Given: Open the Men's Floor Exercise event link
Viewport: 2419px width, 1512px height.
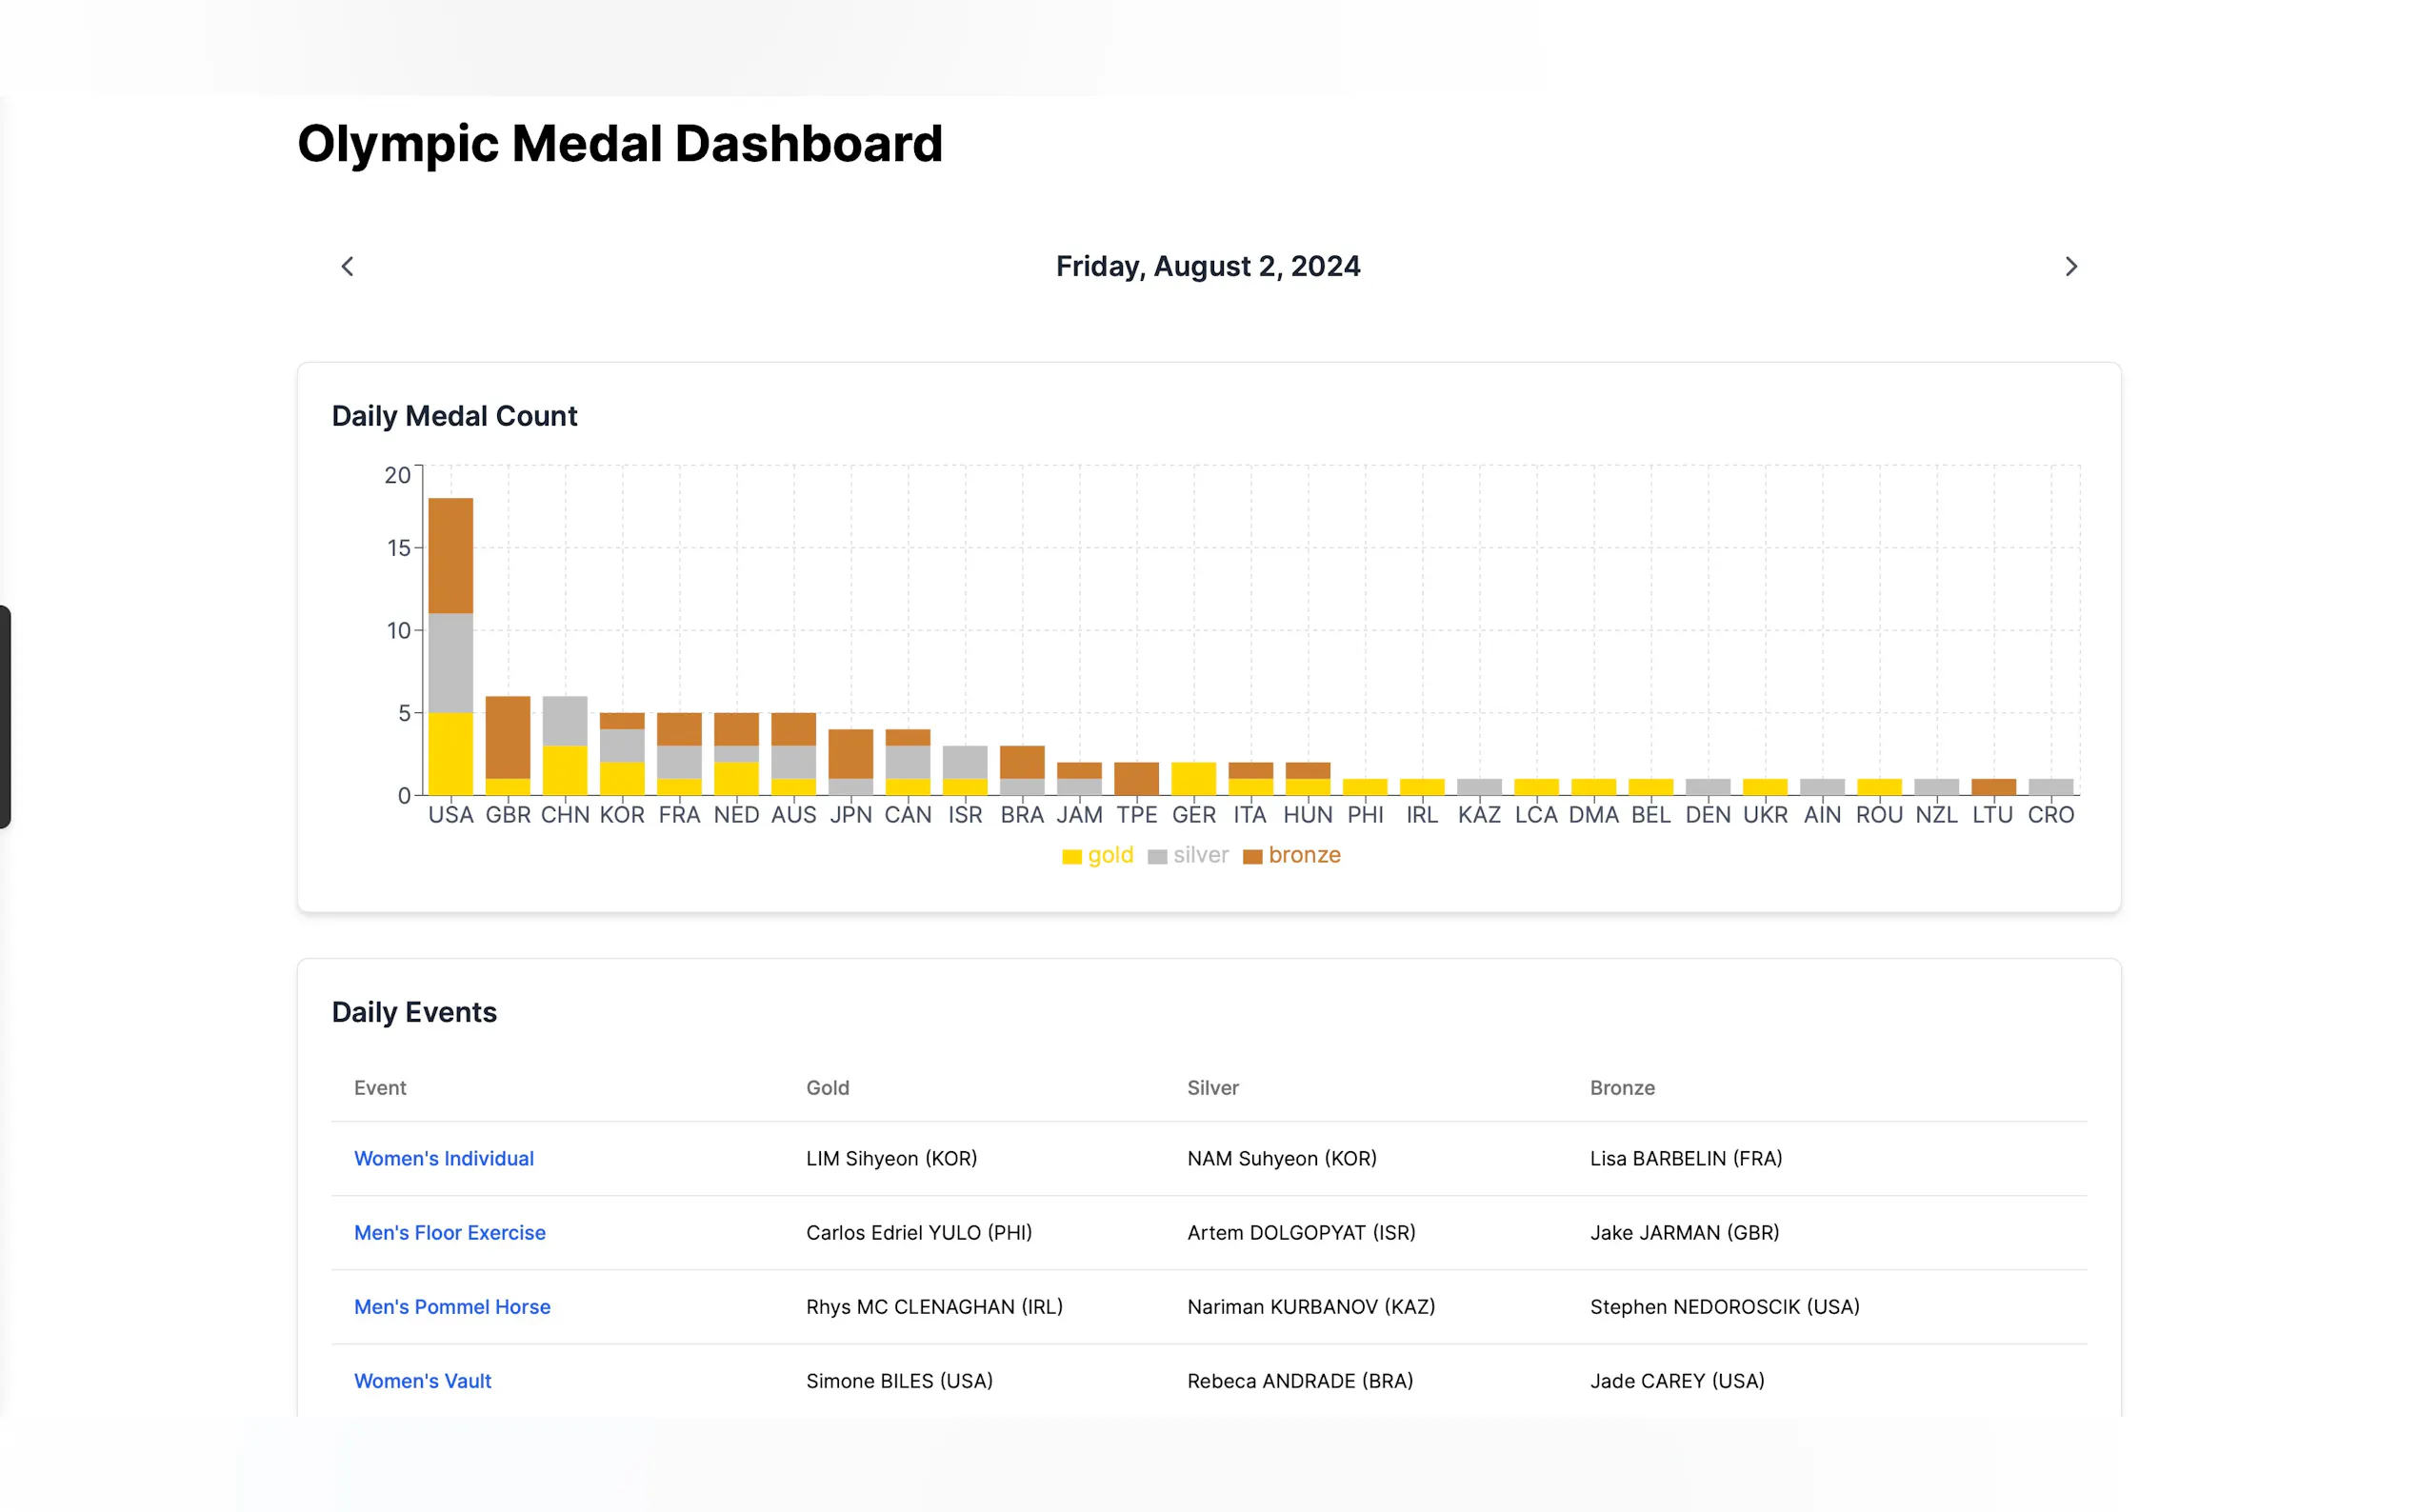Looking at the screenshot, I should pos(449,1232).
